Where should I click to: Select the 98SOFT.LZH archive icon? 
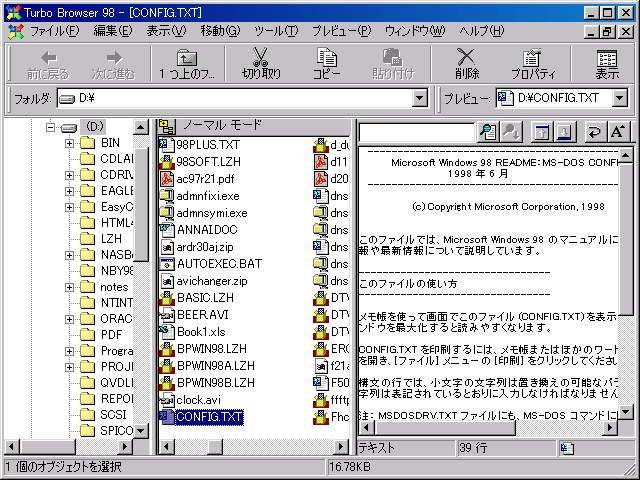click(166, 162)
